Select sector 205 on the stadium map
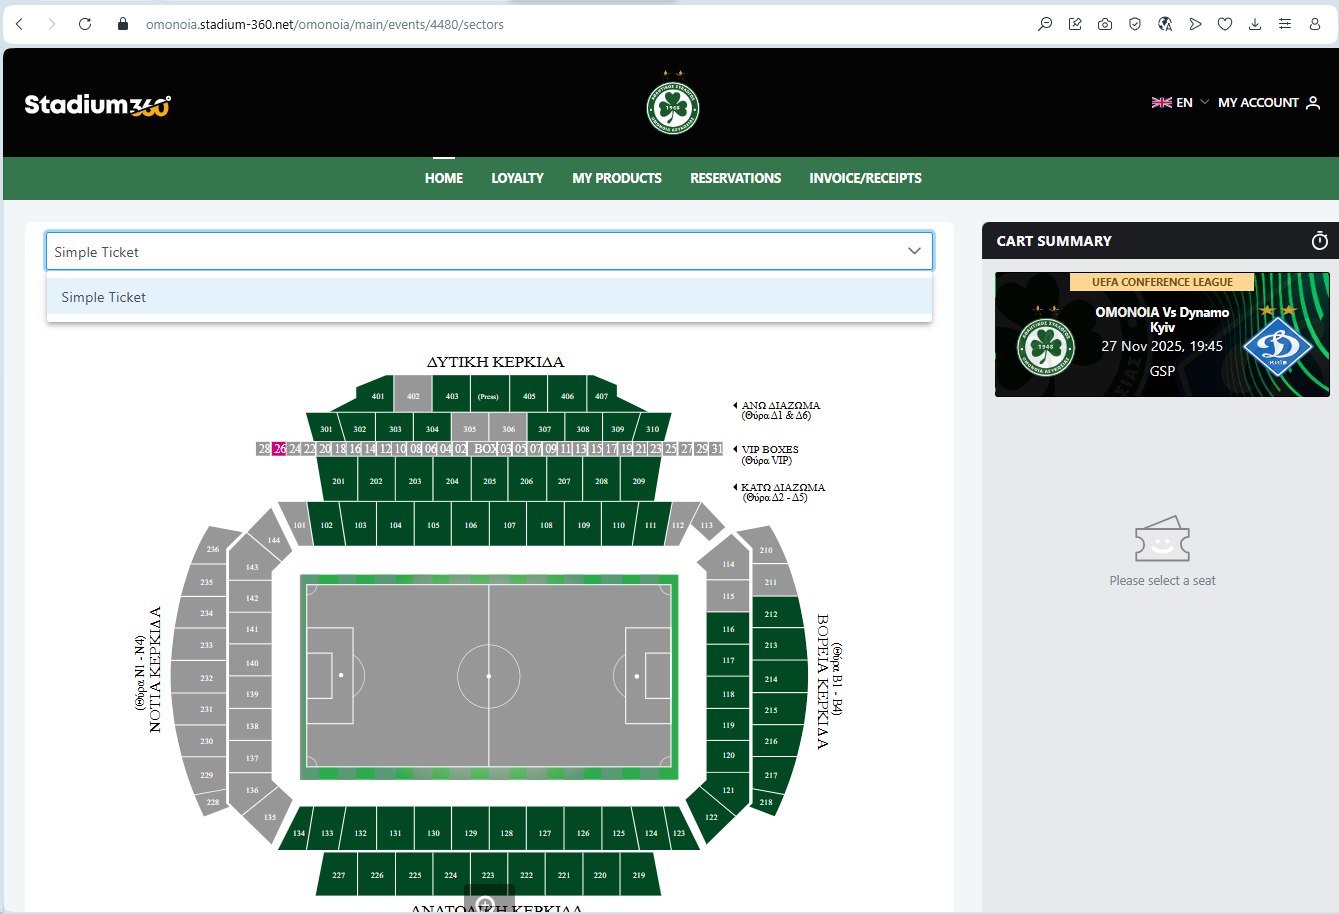Image resolution: width=1339 pixels, height=914 pixels. tap(489, 481)
